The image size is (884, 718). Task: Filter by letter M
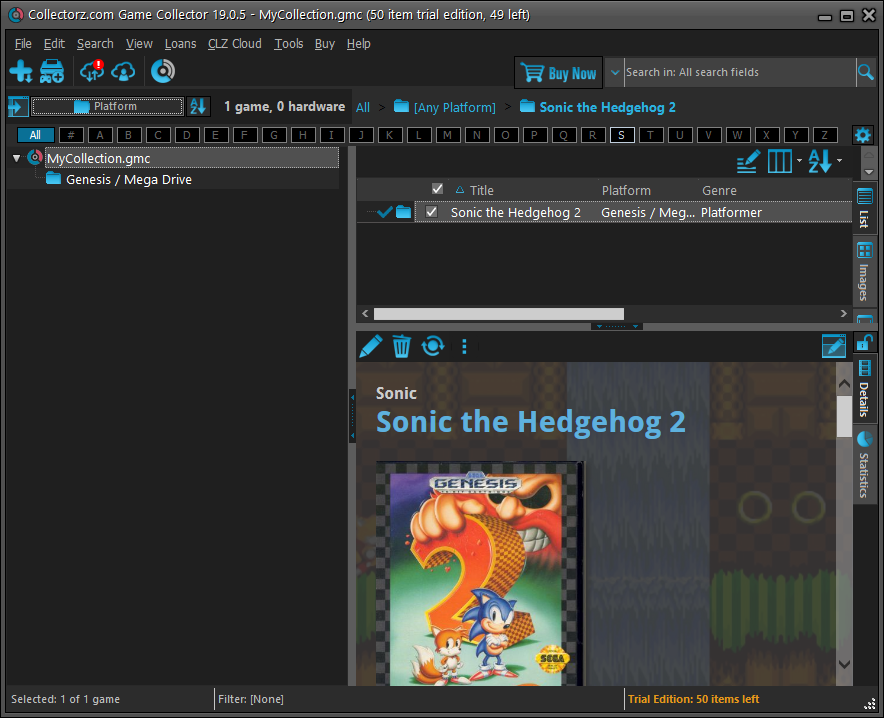447,135
